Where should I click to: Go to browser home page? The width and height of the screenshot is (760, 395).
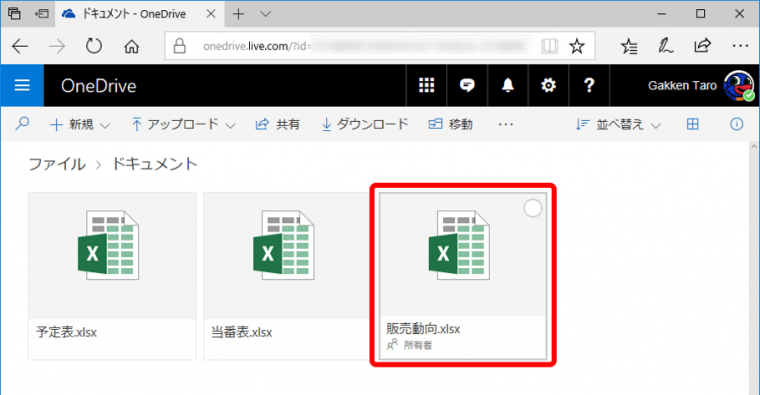(131, 47)
